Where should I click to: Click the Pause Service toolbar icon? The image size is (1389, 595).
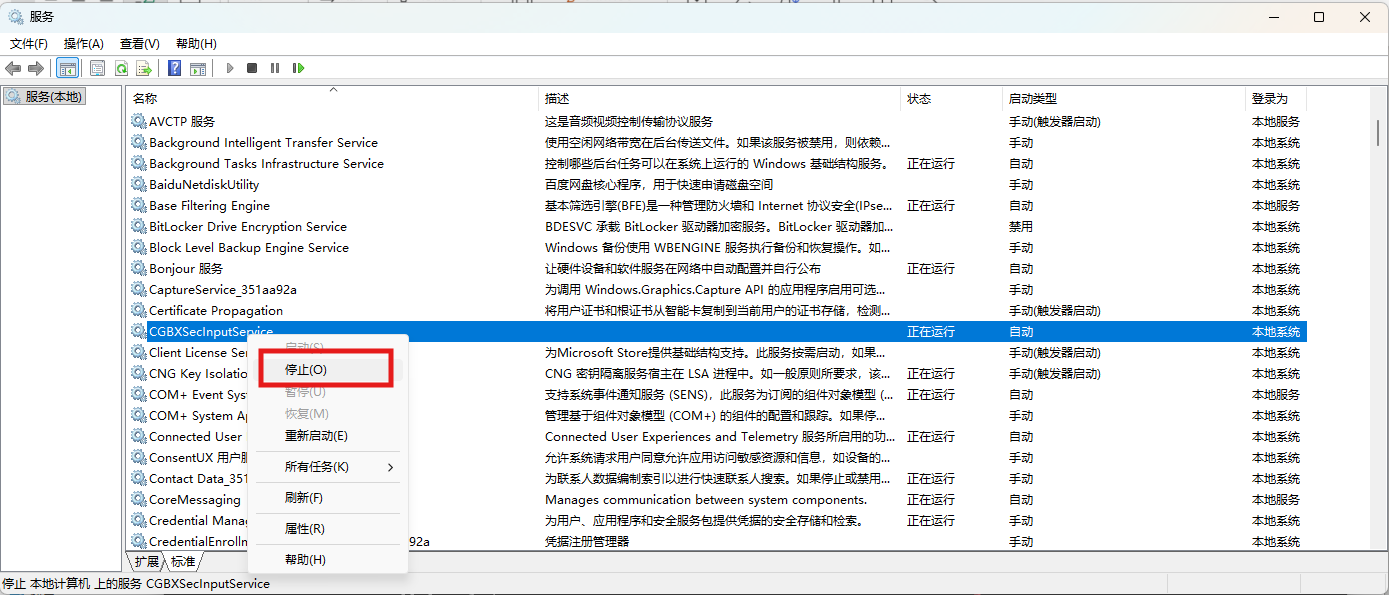pyautogui.click(x=275, y=68)
